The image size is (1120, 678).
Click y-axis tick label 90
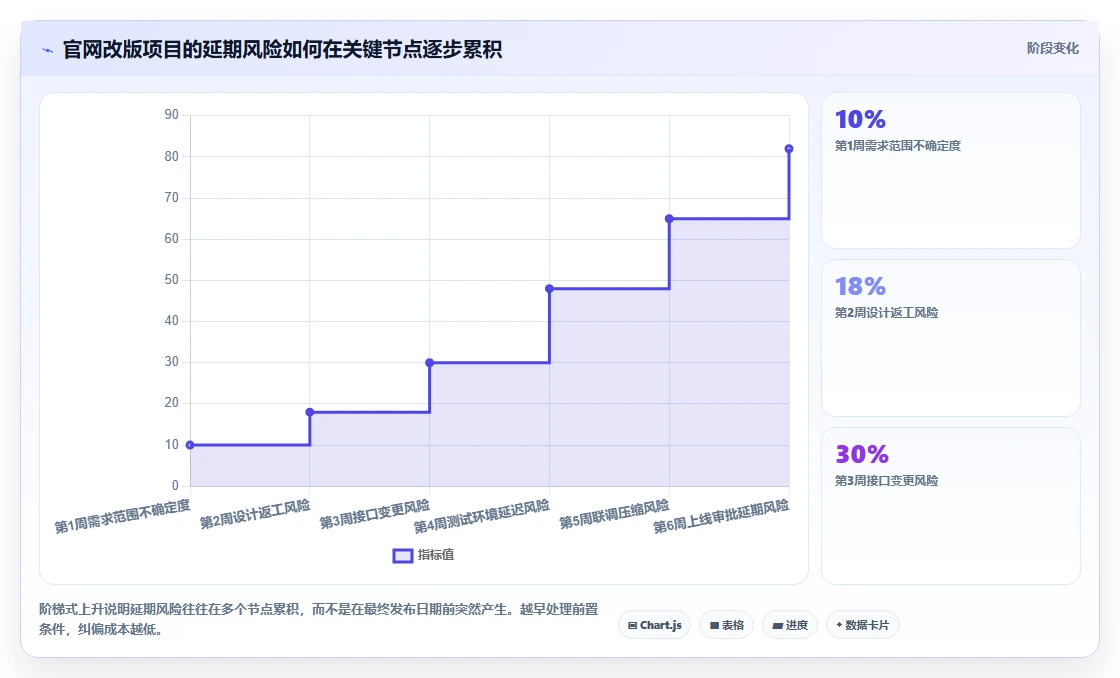(x=171, y=114)
